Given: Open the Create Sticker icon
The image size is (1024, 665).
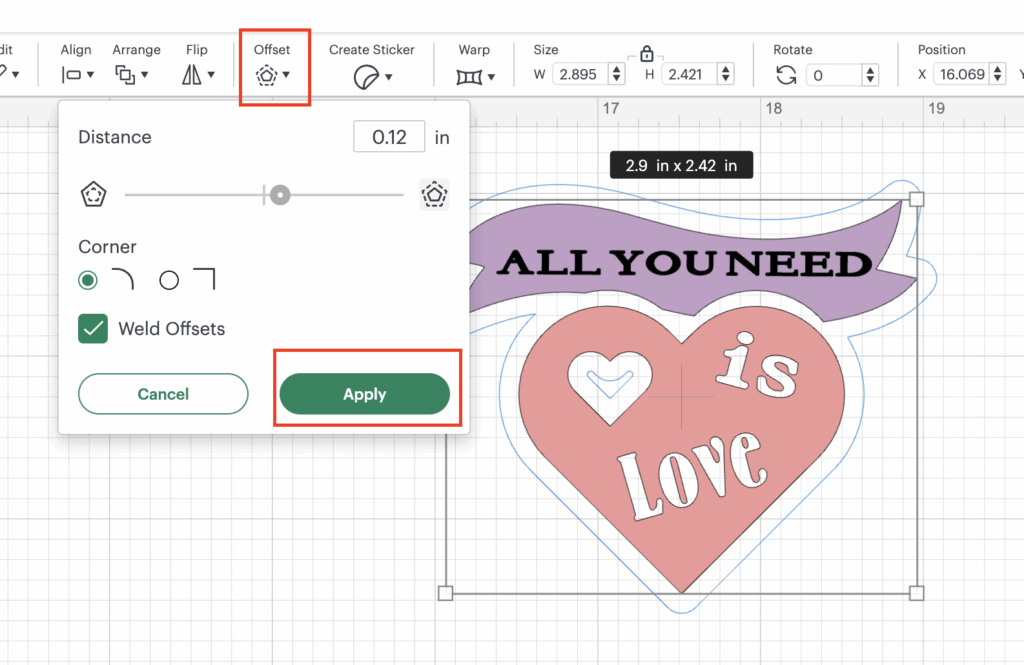Looking at the screenshot, I should tap(365, 76).
